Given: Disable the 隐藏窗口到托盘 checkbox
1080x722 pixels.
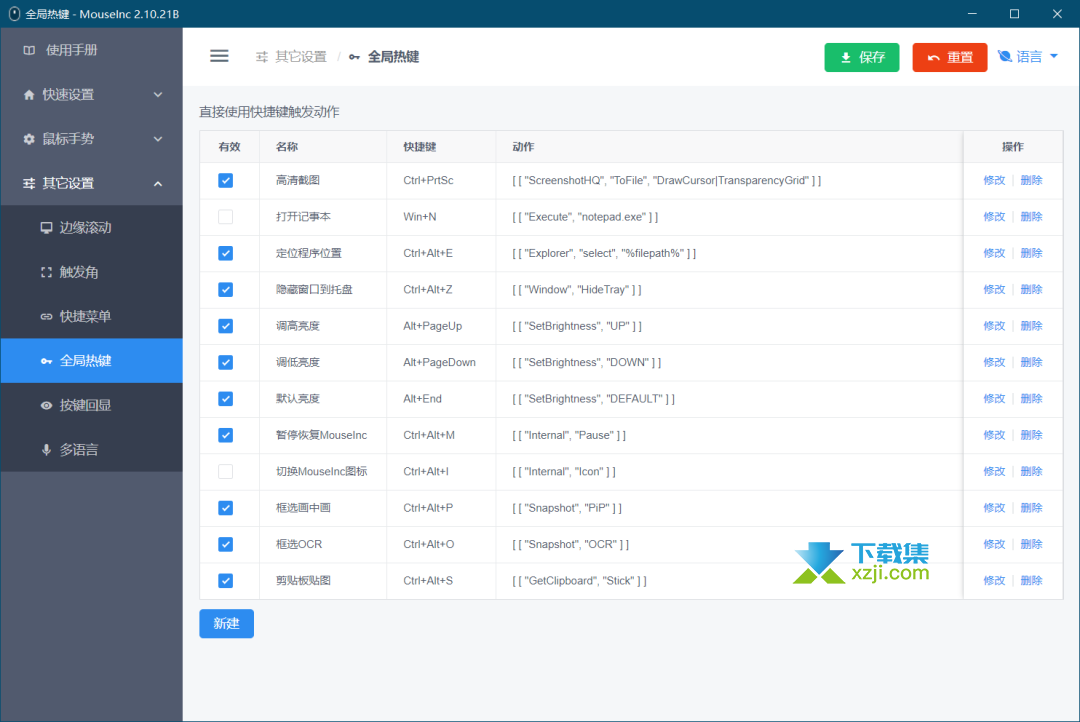Looking at the screenshot, I should pyautogui.click(x=225, y=290).
